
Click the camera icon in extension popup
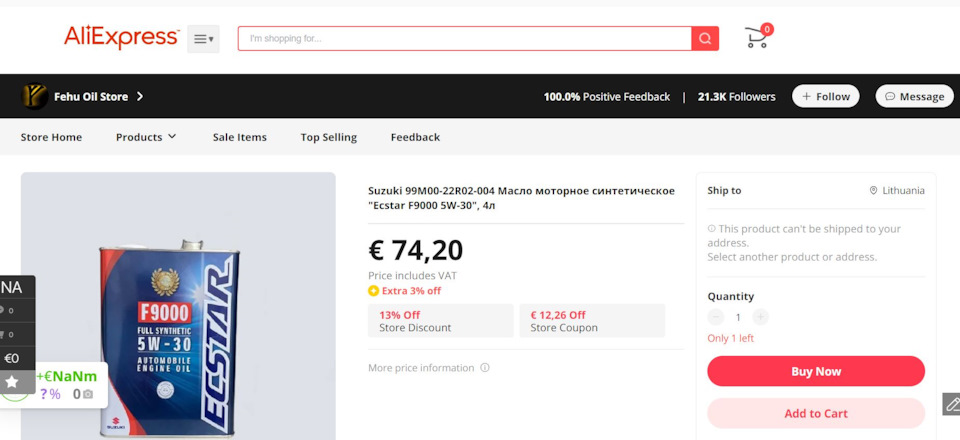88,395
